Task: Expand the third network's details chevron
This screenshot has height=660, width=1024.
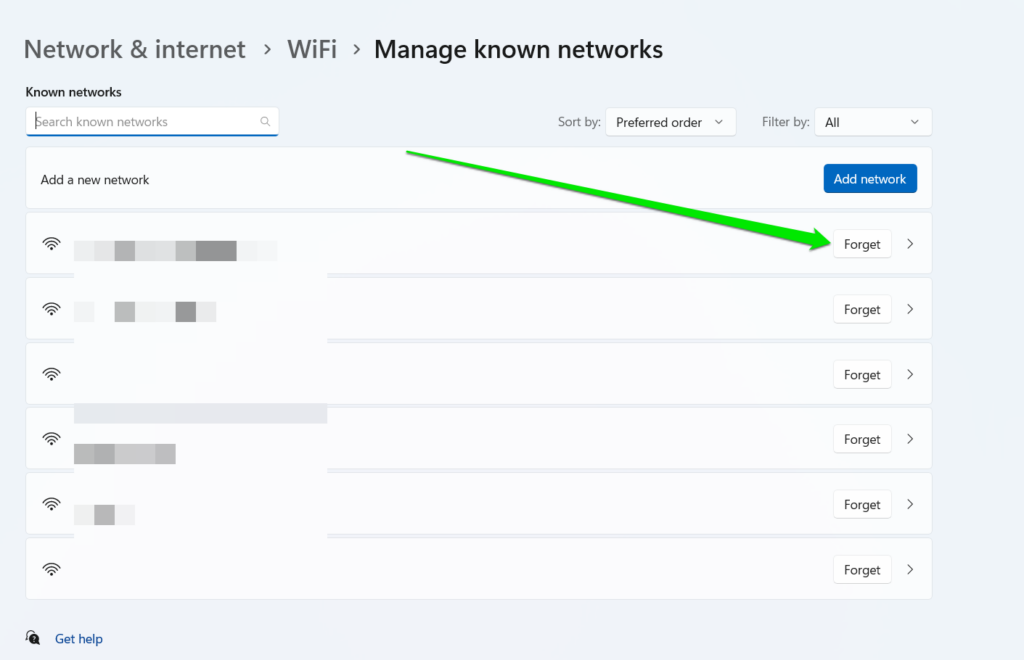Action: (910, 375)
